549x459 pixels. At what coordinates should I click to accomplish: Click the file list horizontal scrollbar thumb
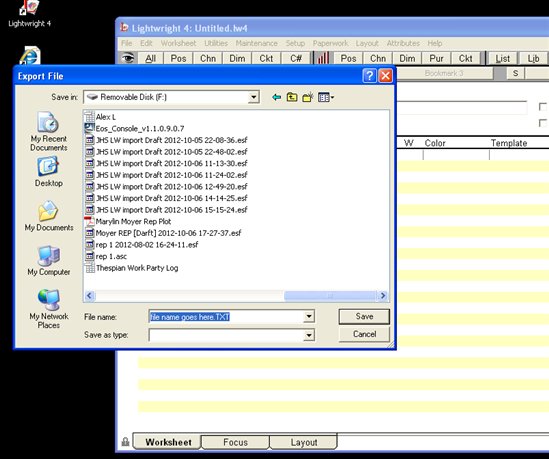point(330,296)
